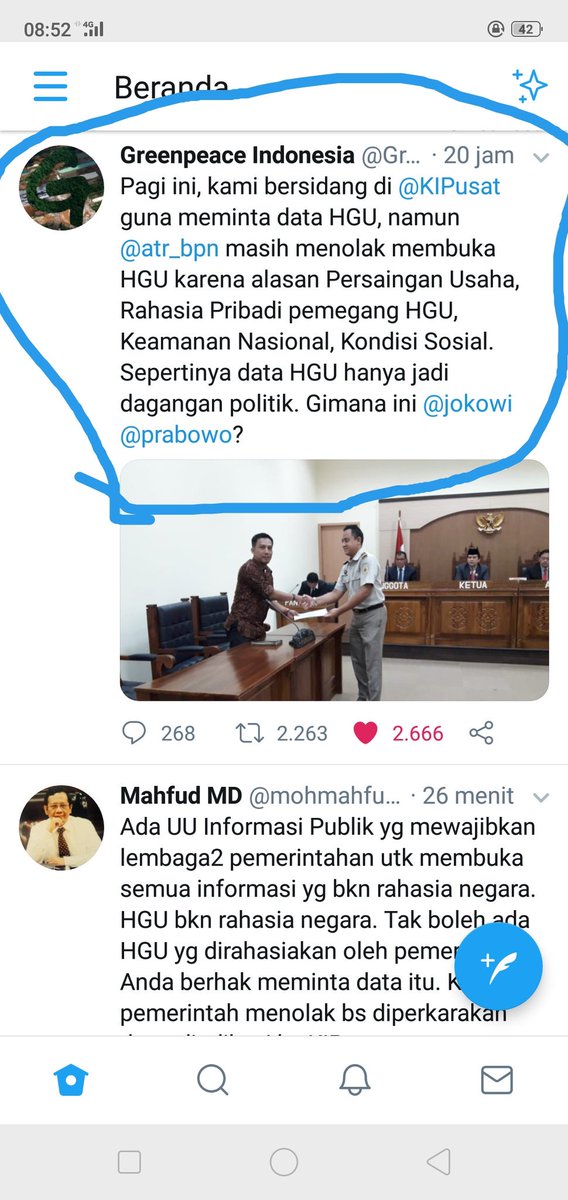
Task: Open Greenpeace Indonesia profile avatar
Action: (62, 187)
